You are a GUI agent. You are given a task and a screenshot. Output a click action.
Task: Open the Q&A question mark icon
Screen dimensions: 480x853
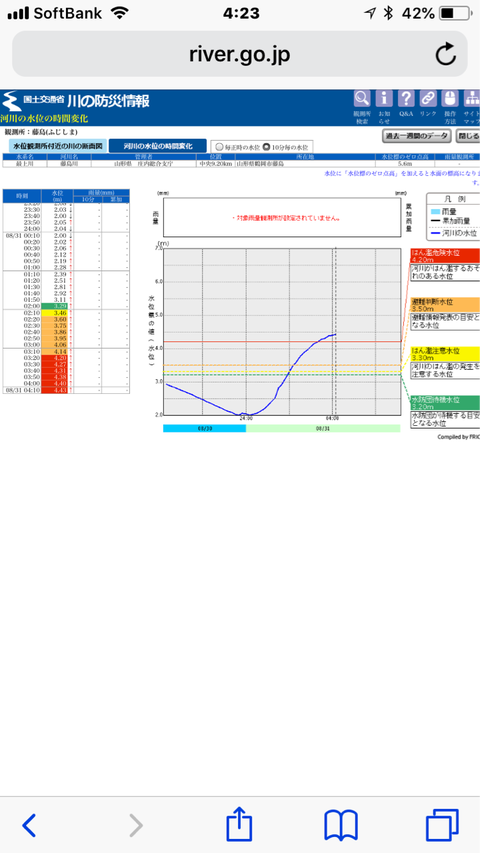pos(406,98)
